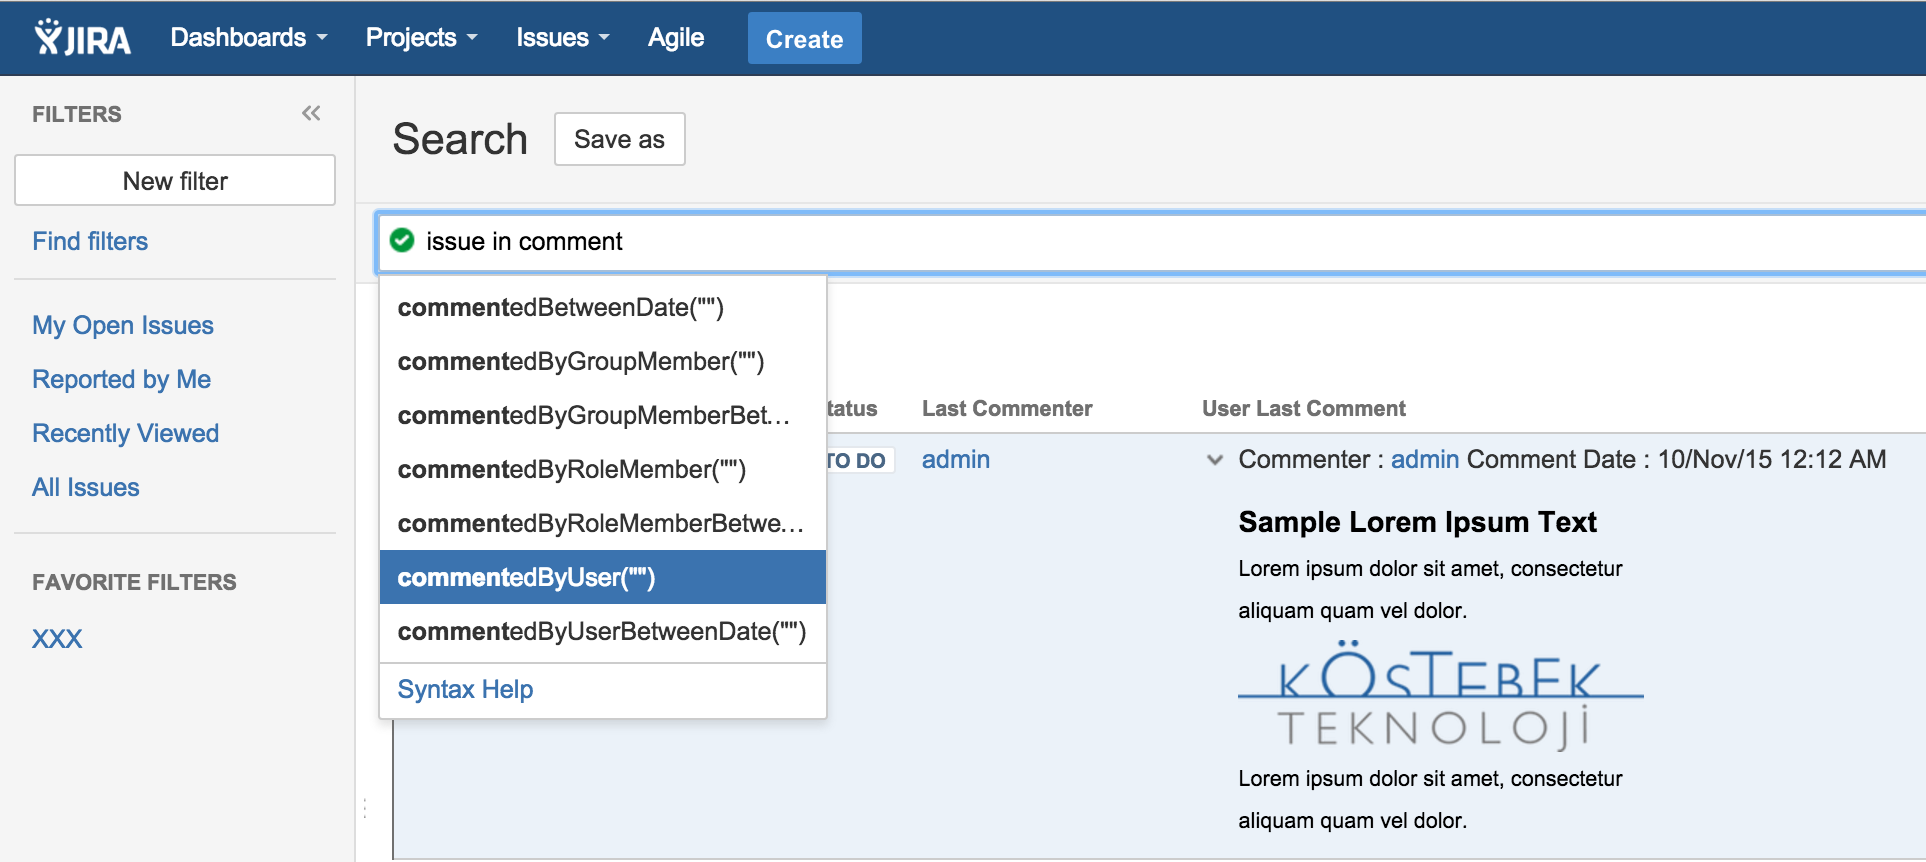This screenshot has height=862, width=1926.
Task: Click the green JQL valid checkmark icon
Action: [x=402, y=240]
